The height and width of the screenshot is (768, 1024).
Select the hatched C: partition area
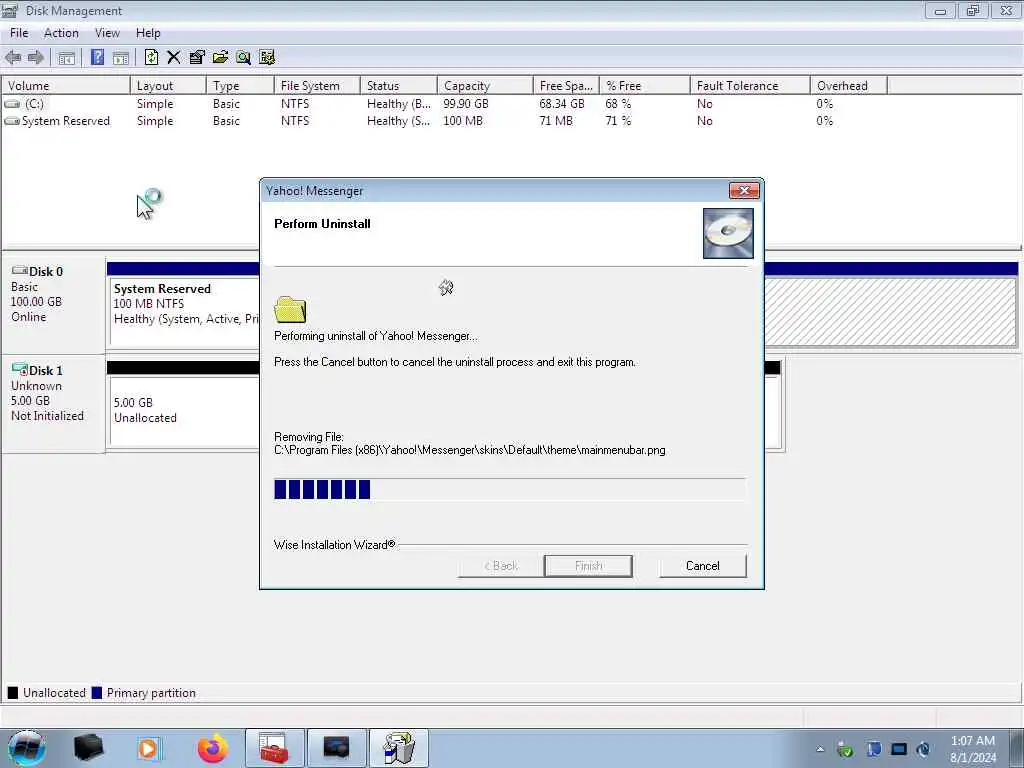tap(891, 311)
